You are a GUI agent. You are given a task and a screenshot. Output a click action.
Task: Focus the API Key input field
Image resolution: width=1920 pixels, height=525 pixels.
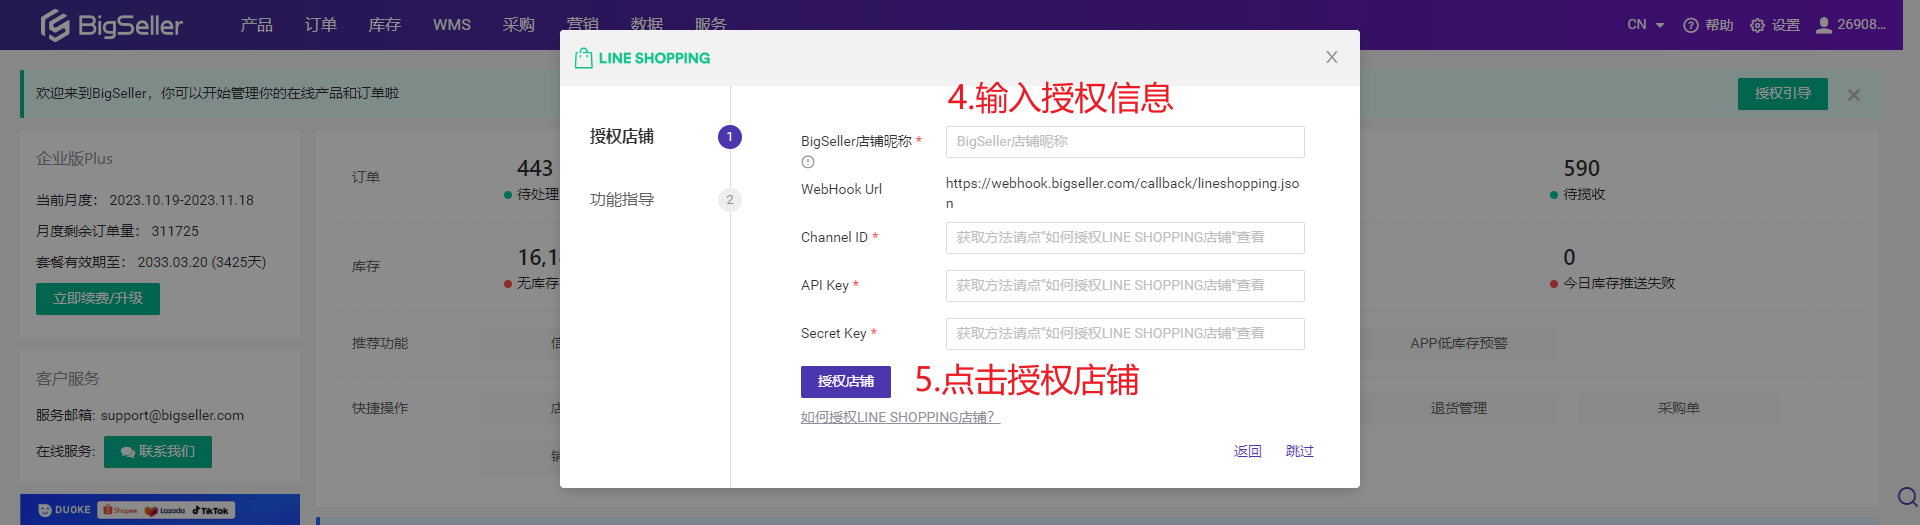pos(1125,286)
